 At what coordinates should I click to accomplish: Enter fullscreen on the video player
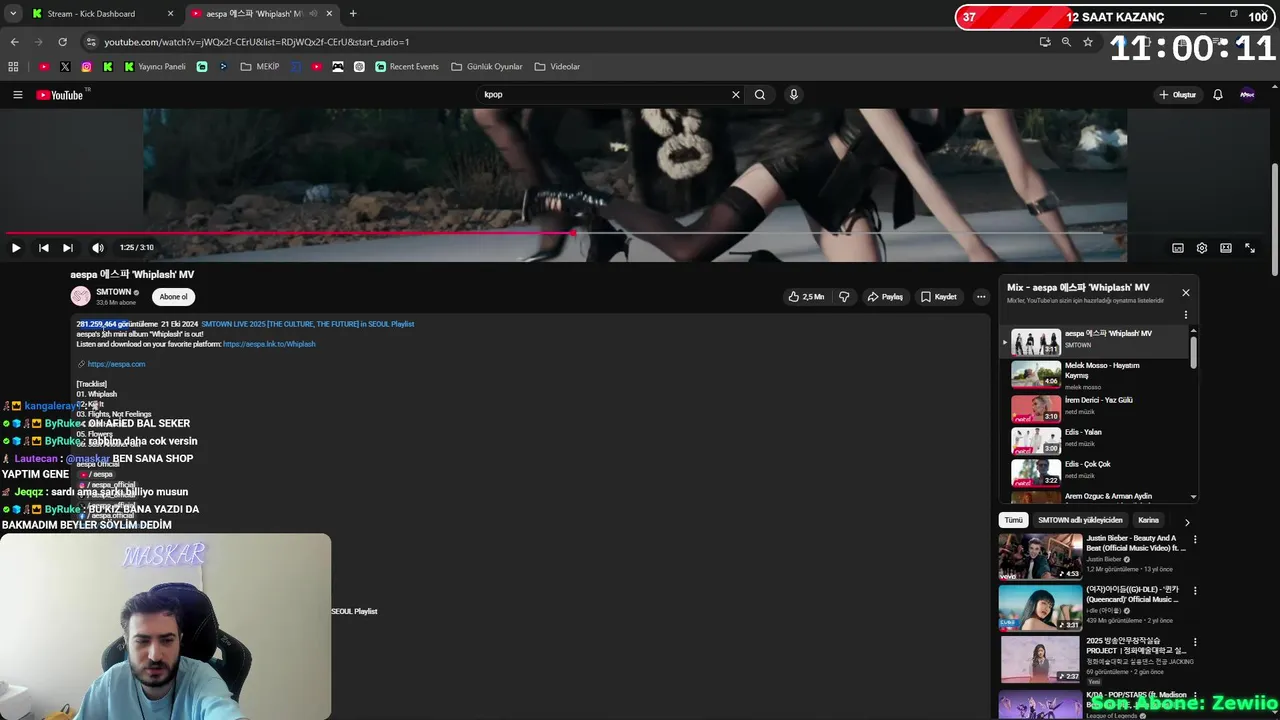(1250, 248)
